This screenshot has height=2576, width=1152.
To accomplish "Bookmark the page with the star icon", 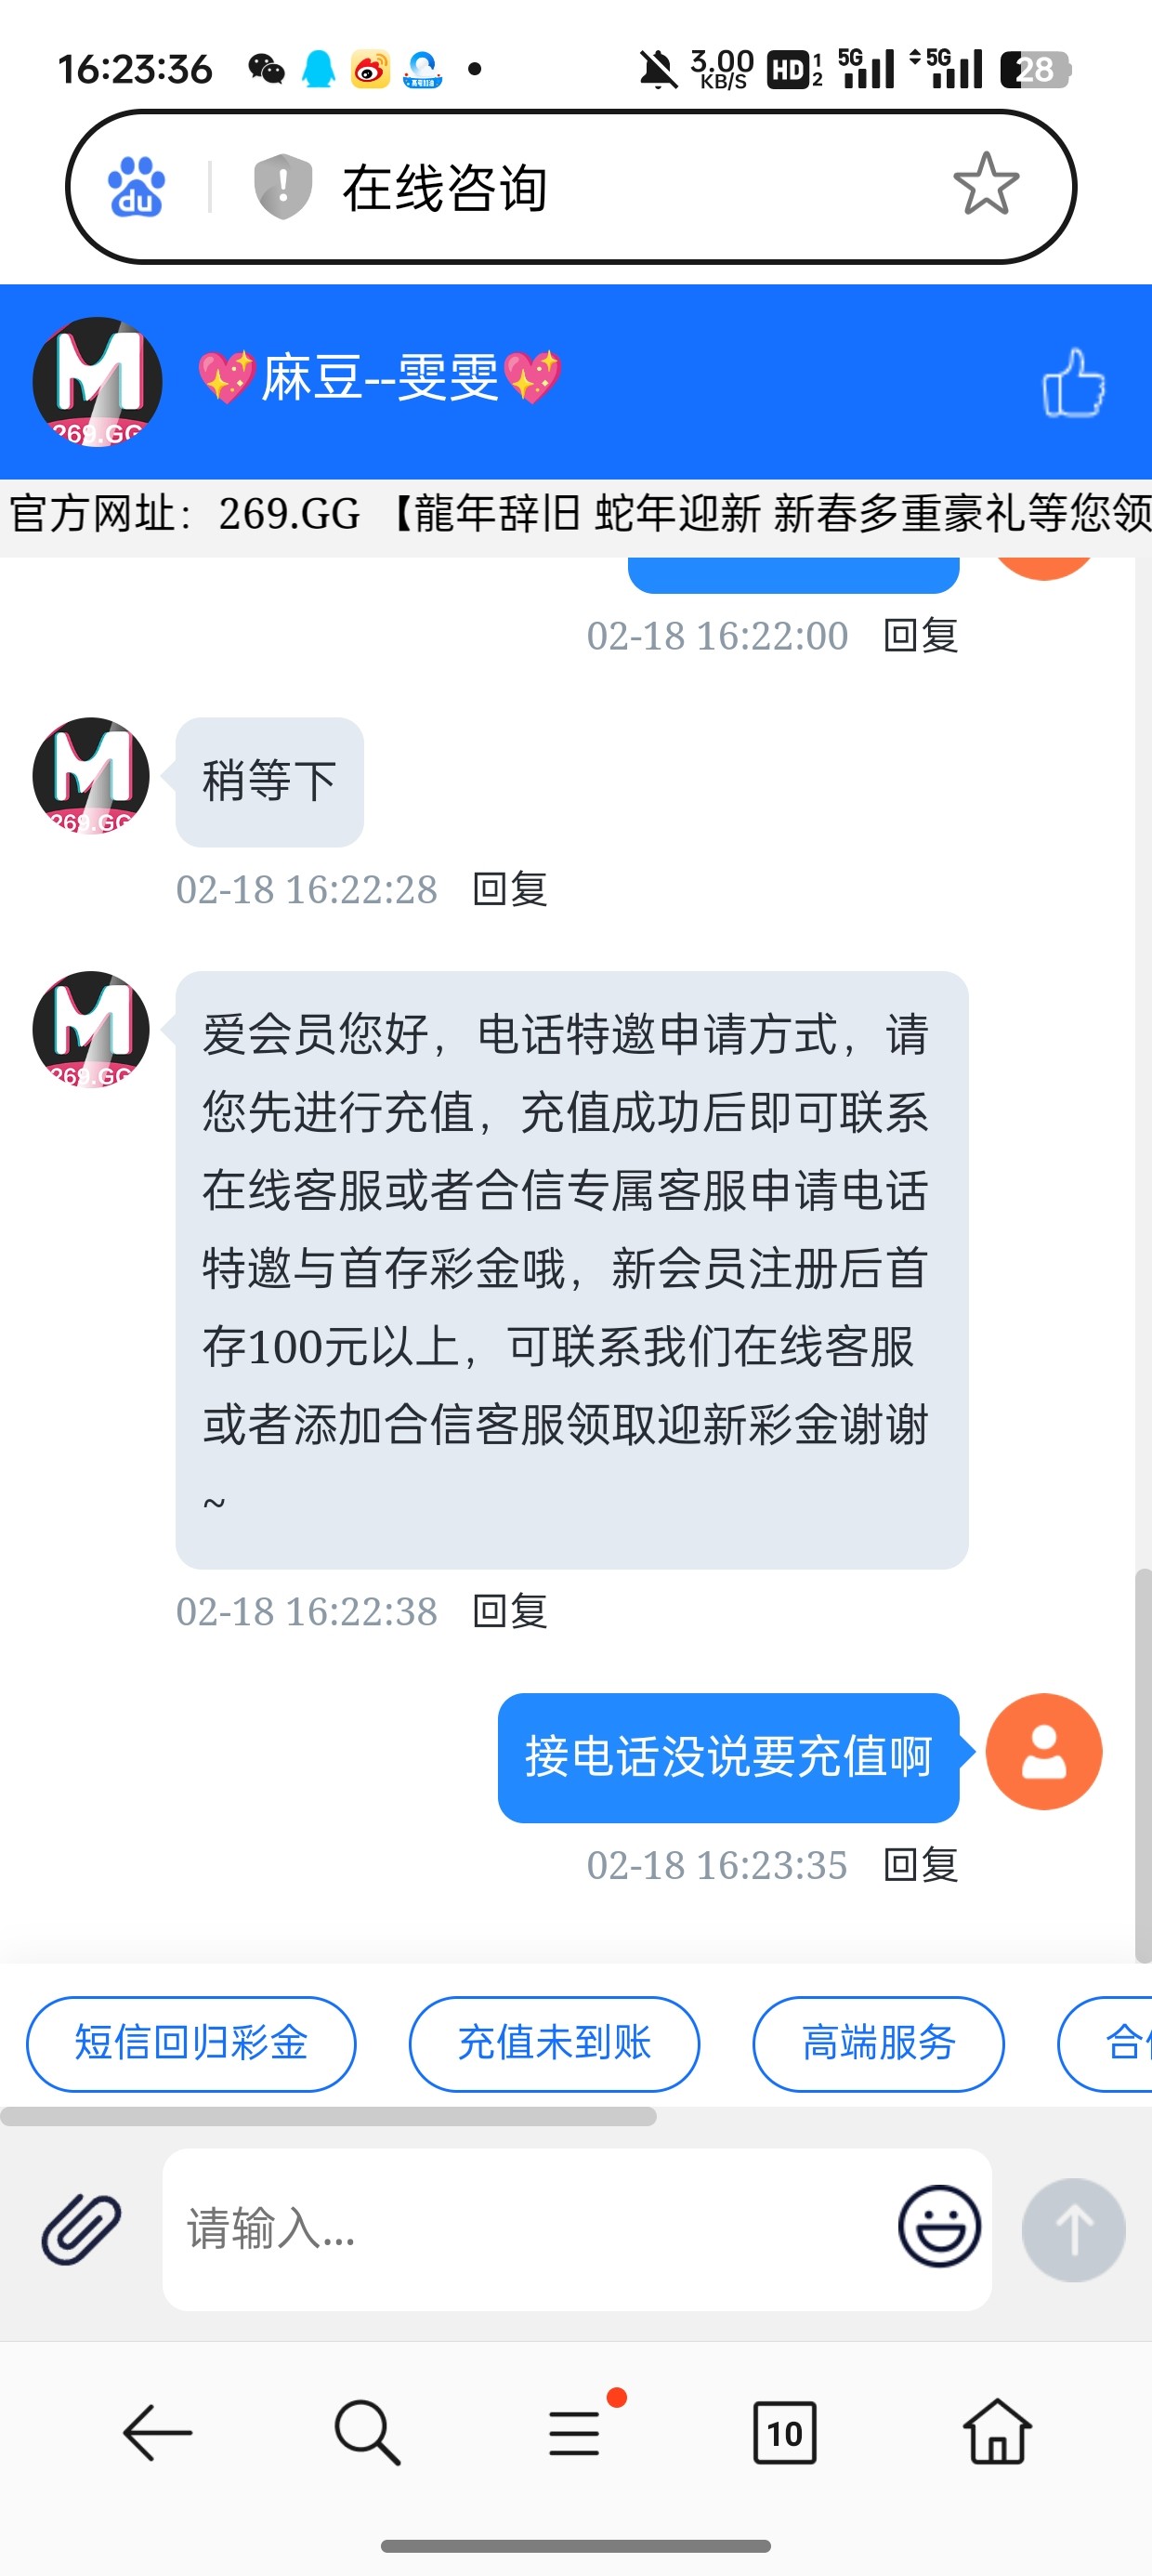I will pyautogui.click(x=986, y=185).
